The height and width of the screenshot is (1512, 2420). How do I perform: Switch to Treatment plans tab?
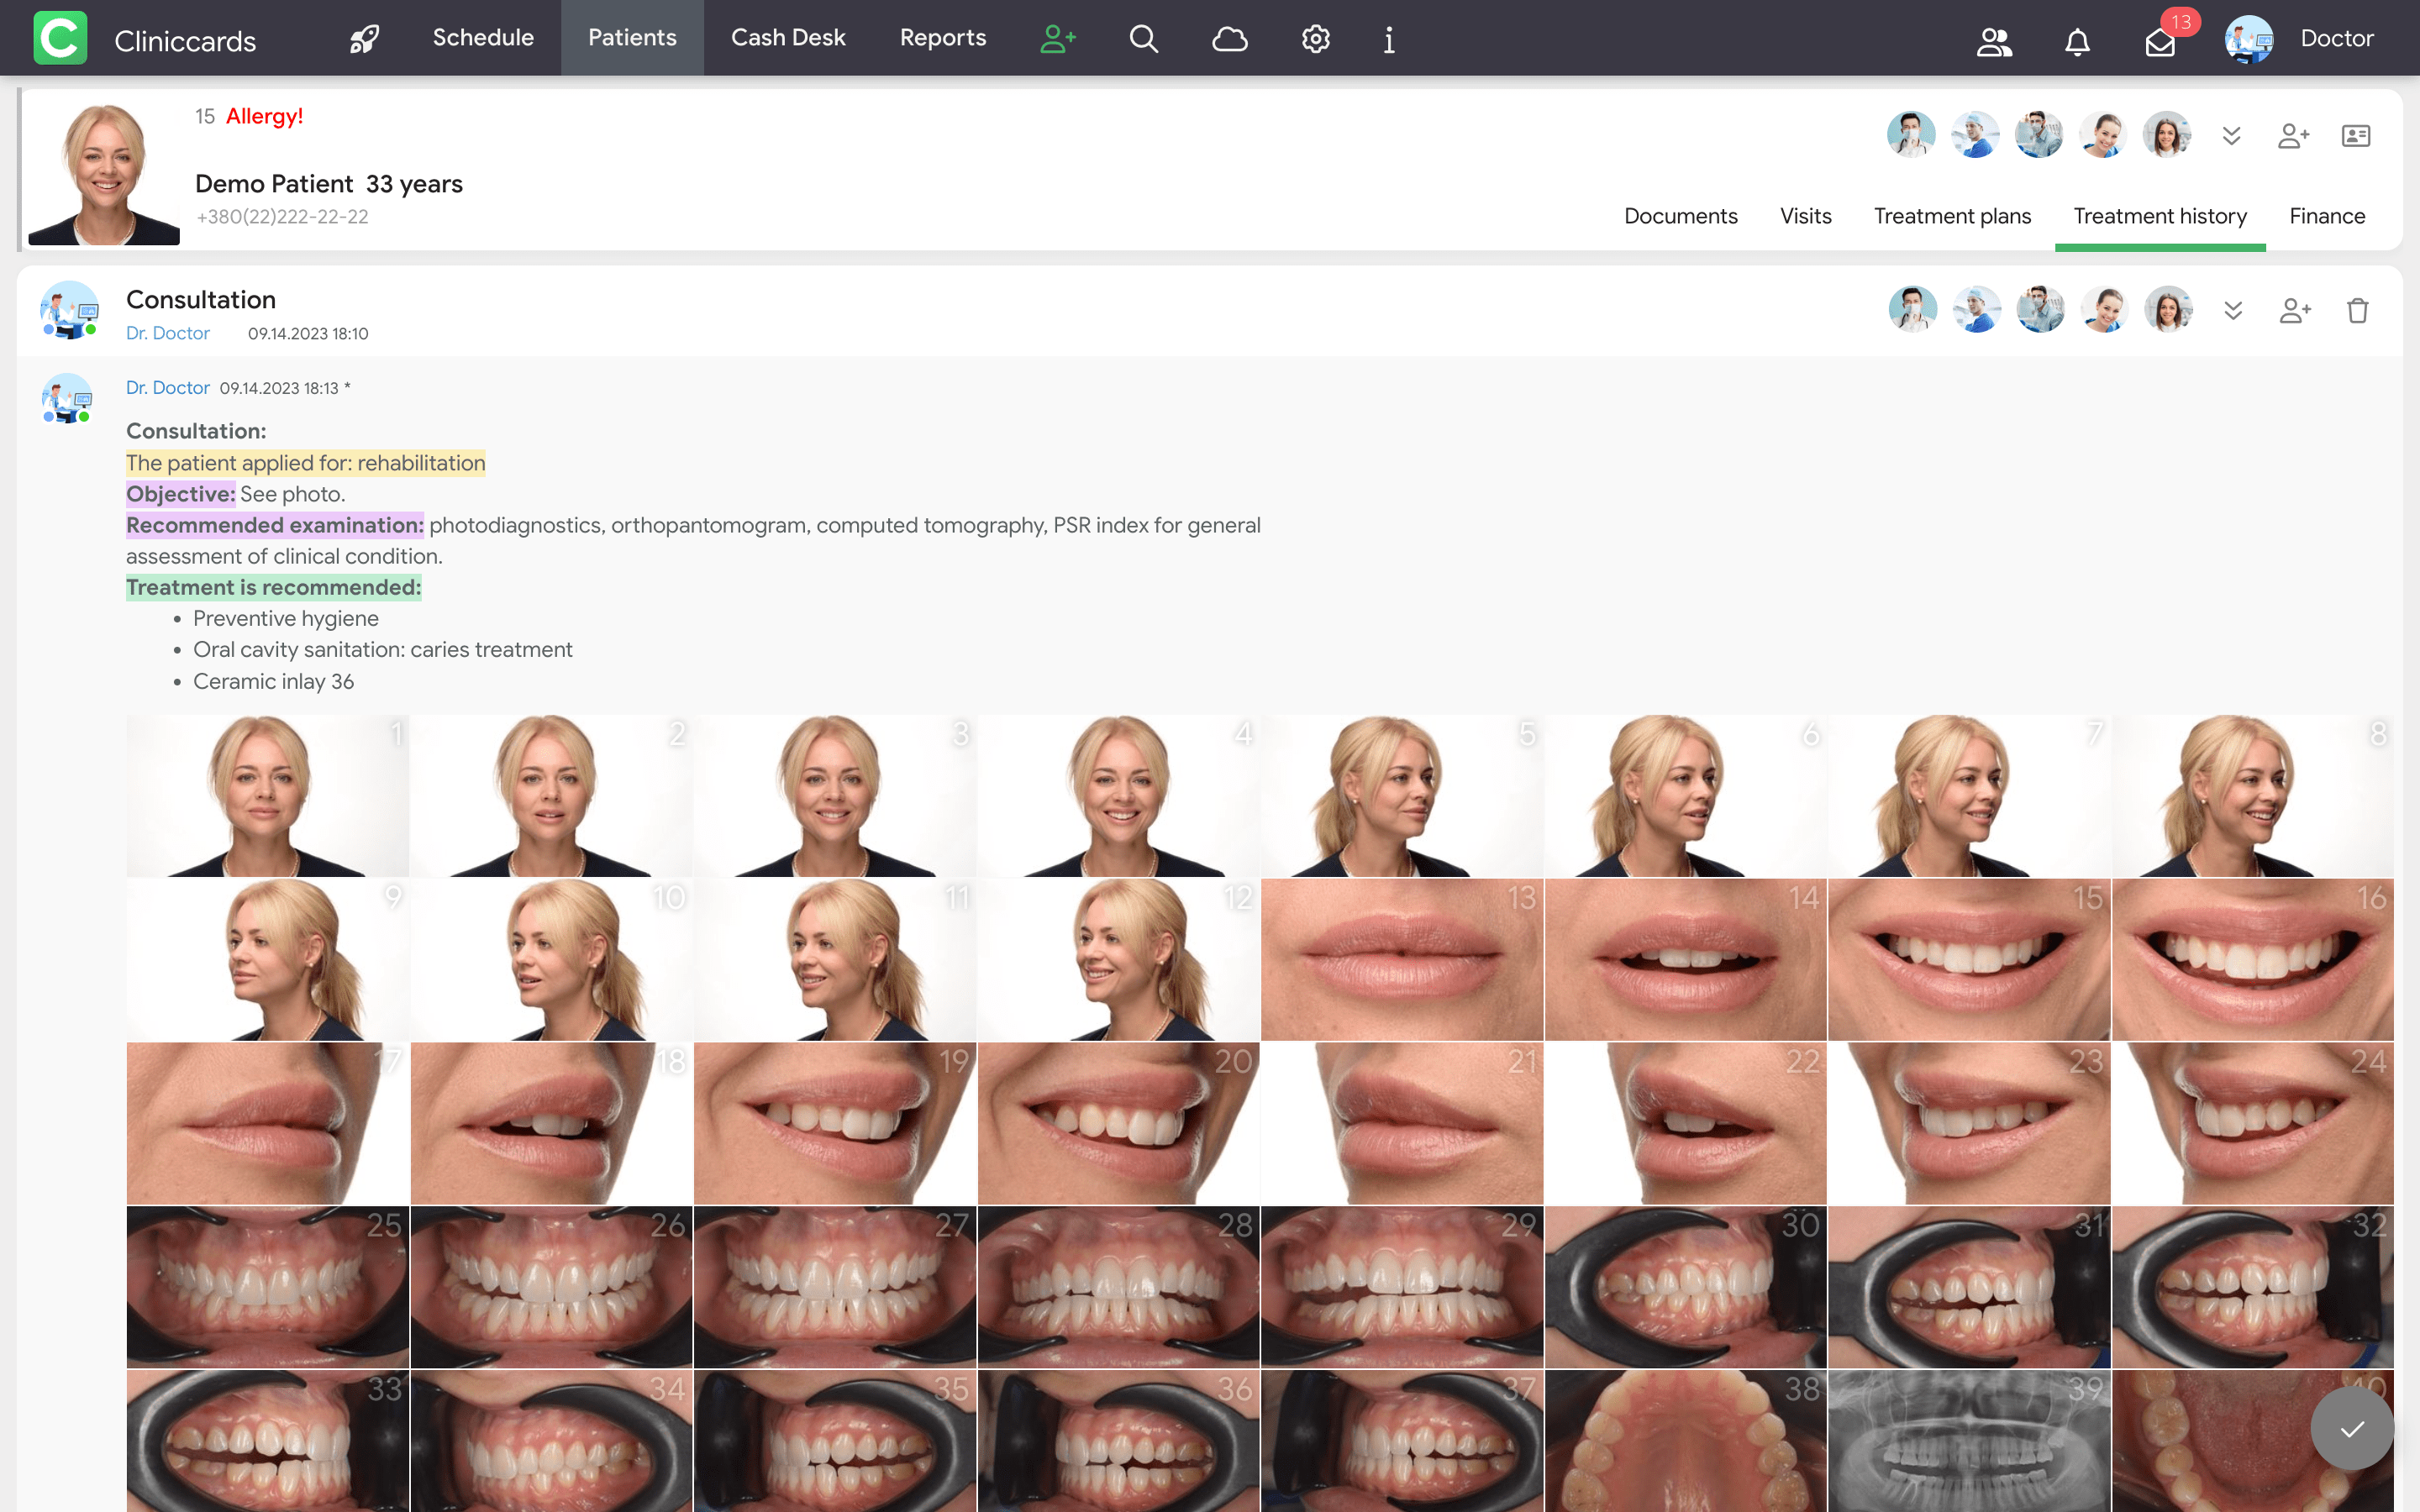click(x=1951, y=216)
